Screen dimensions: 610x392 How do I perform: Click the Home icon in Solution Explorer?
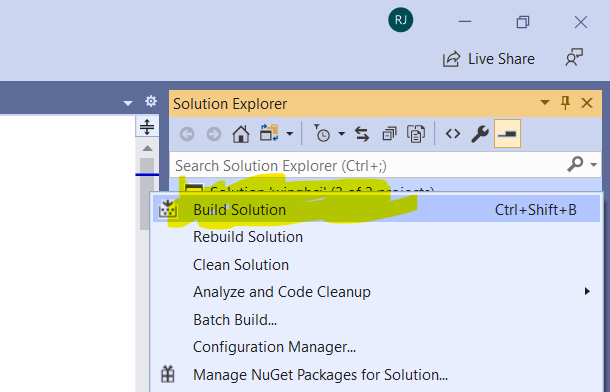tap(241, 135)
